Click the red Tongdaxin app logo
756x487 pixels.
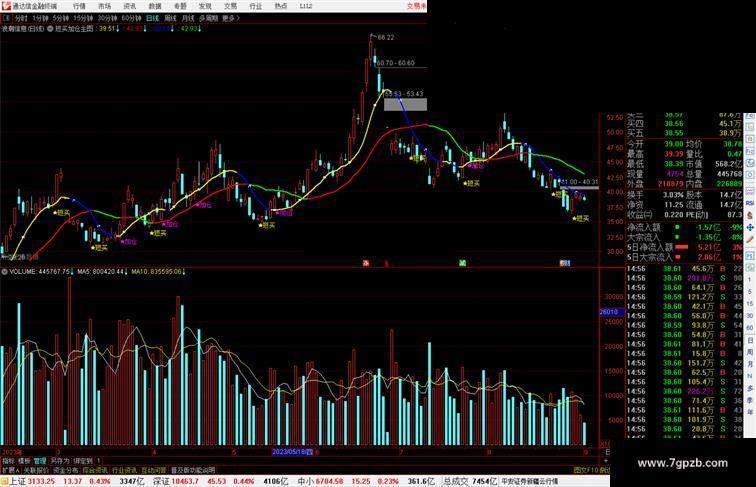pos(5,6)
